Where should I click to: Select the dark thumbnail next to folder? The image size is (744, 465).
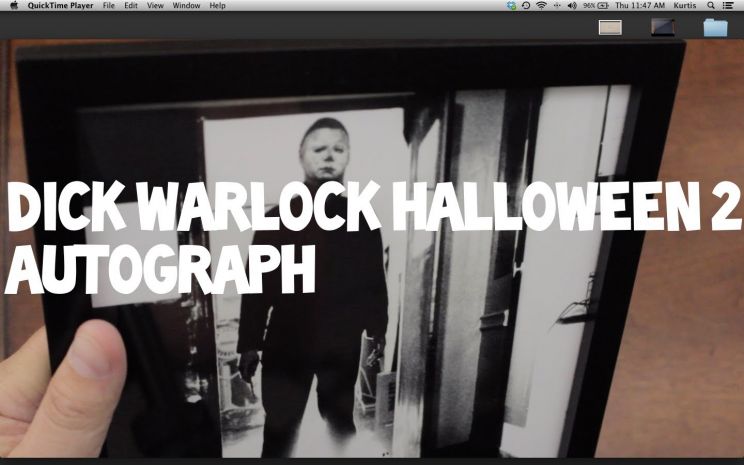(662, 27)
